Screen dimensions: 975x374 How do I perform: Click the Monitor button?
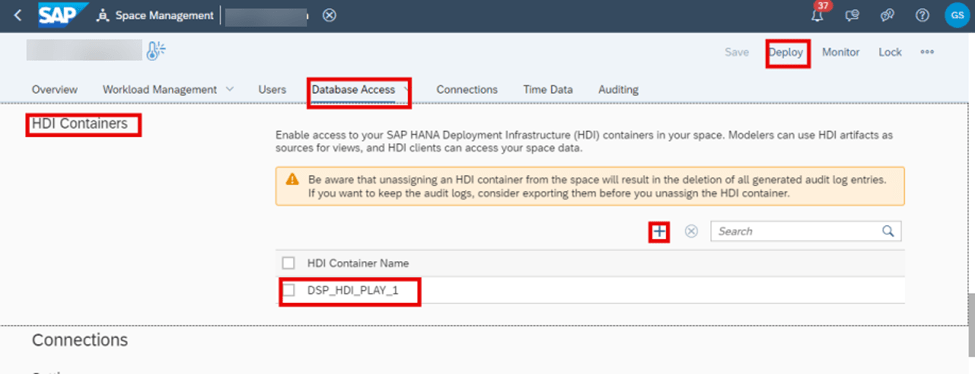(x=841, y=52)
